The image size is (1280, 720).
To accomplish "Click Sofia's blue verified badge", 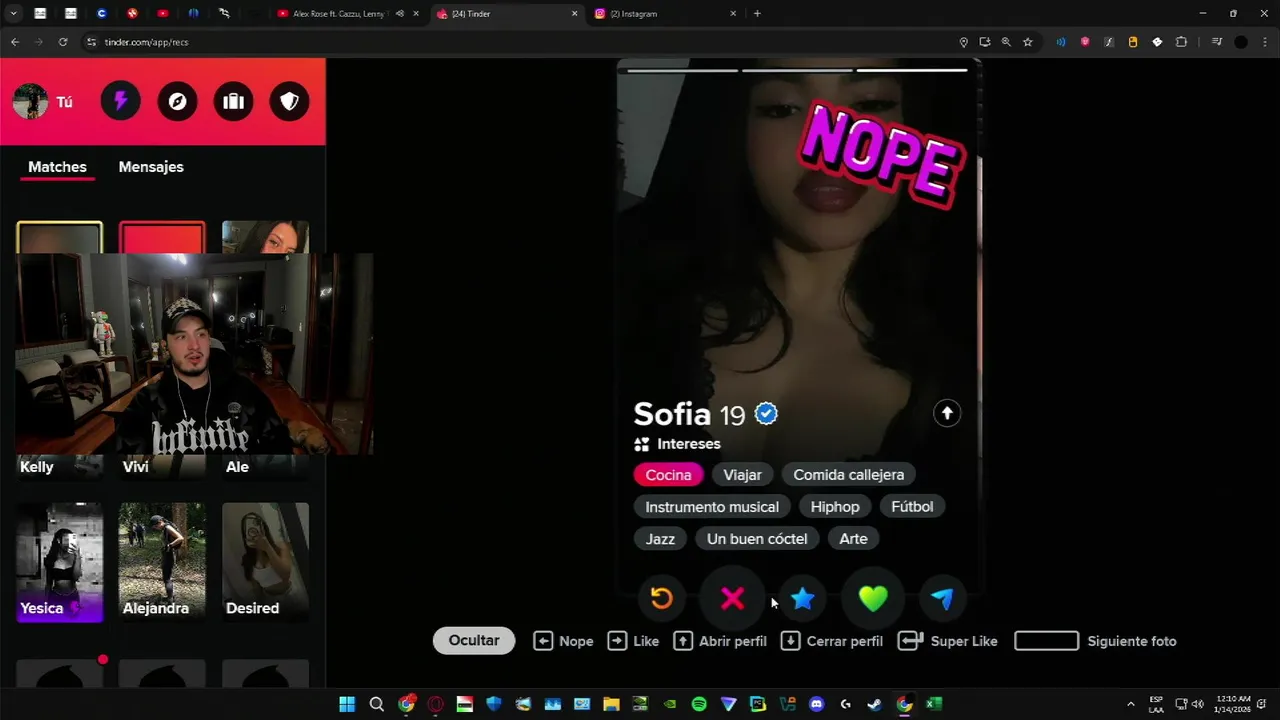I will (x=766, y=413).
